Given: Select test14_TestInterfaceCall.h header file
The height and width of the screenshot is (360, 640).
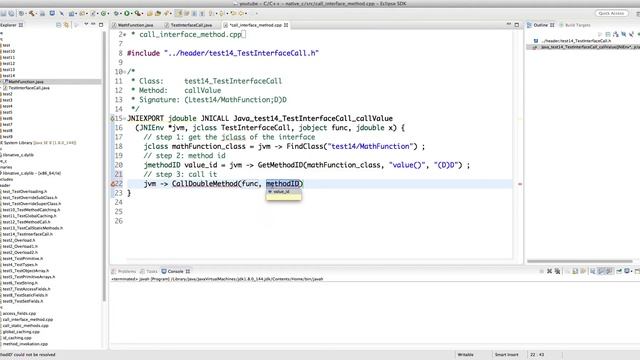Looking at the screenshot, I should [27, 234].
